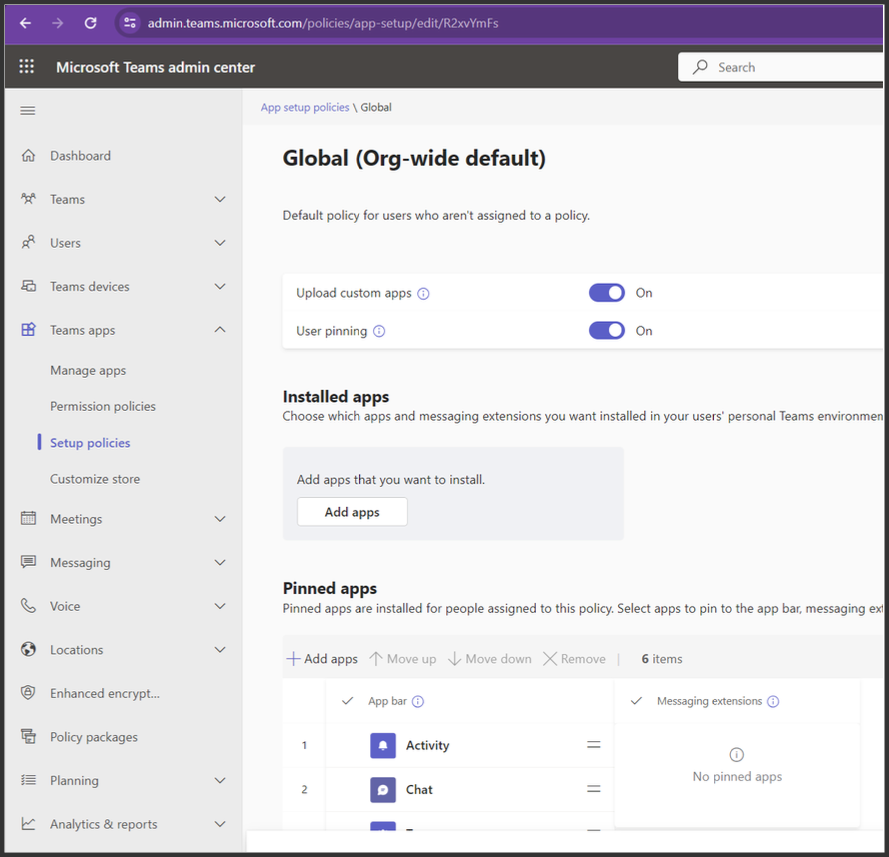
Task: Click the Microsoft Teams admin center title
Action: point(155,67)
